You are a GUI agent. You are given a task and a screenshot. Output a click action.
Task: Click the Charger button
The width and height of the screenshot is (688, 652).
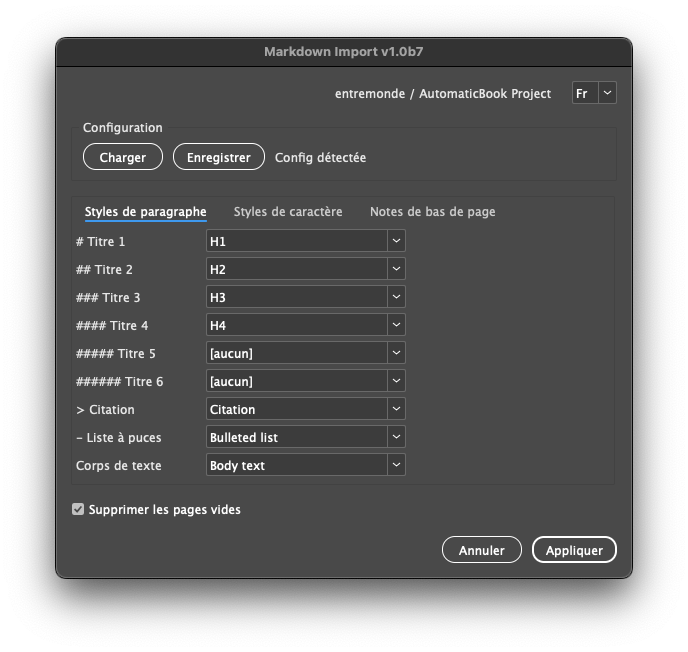[123, 157]
